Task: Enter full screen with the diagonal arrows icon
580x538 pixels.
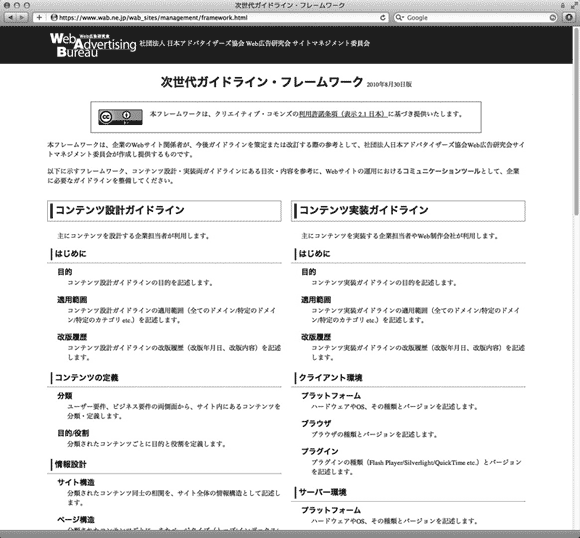Action: tap(574, 5)
